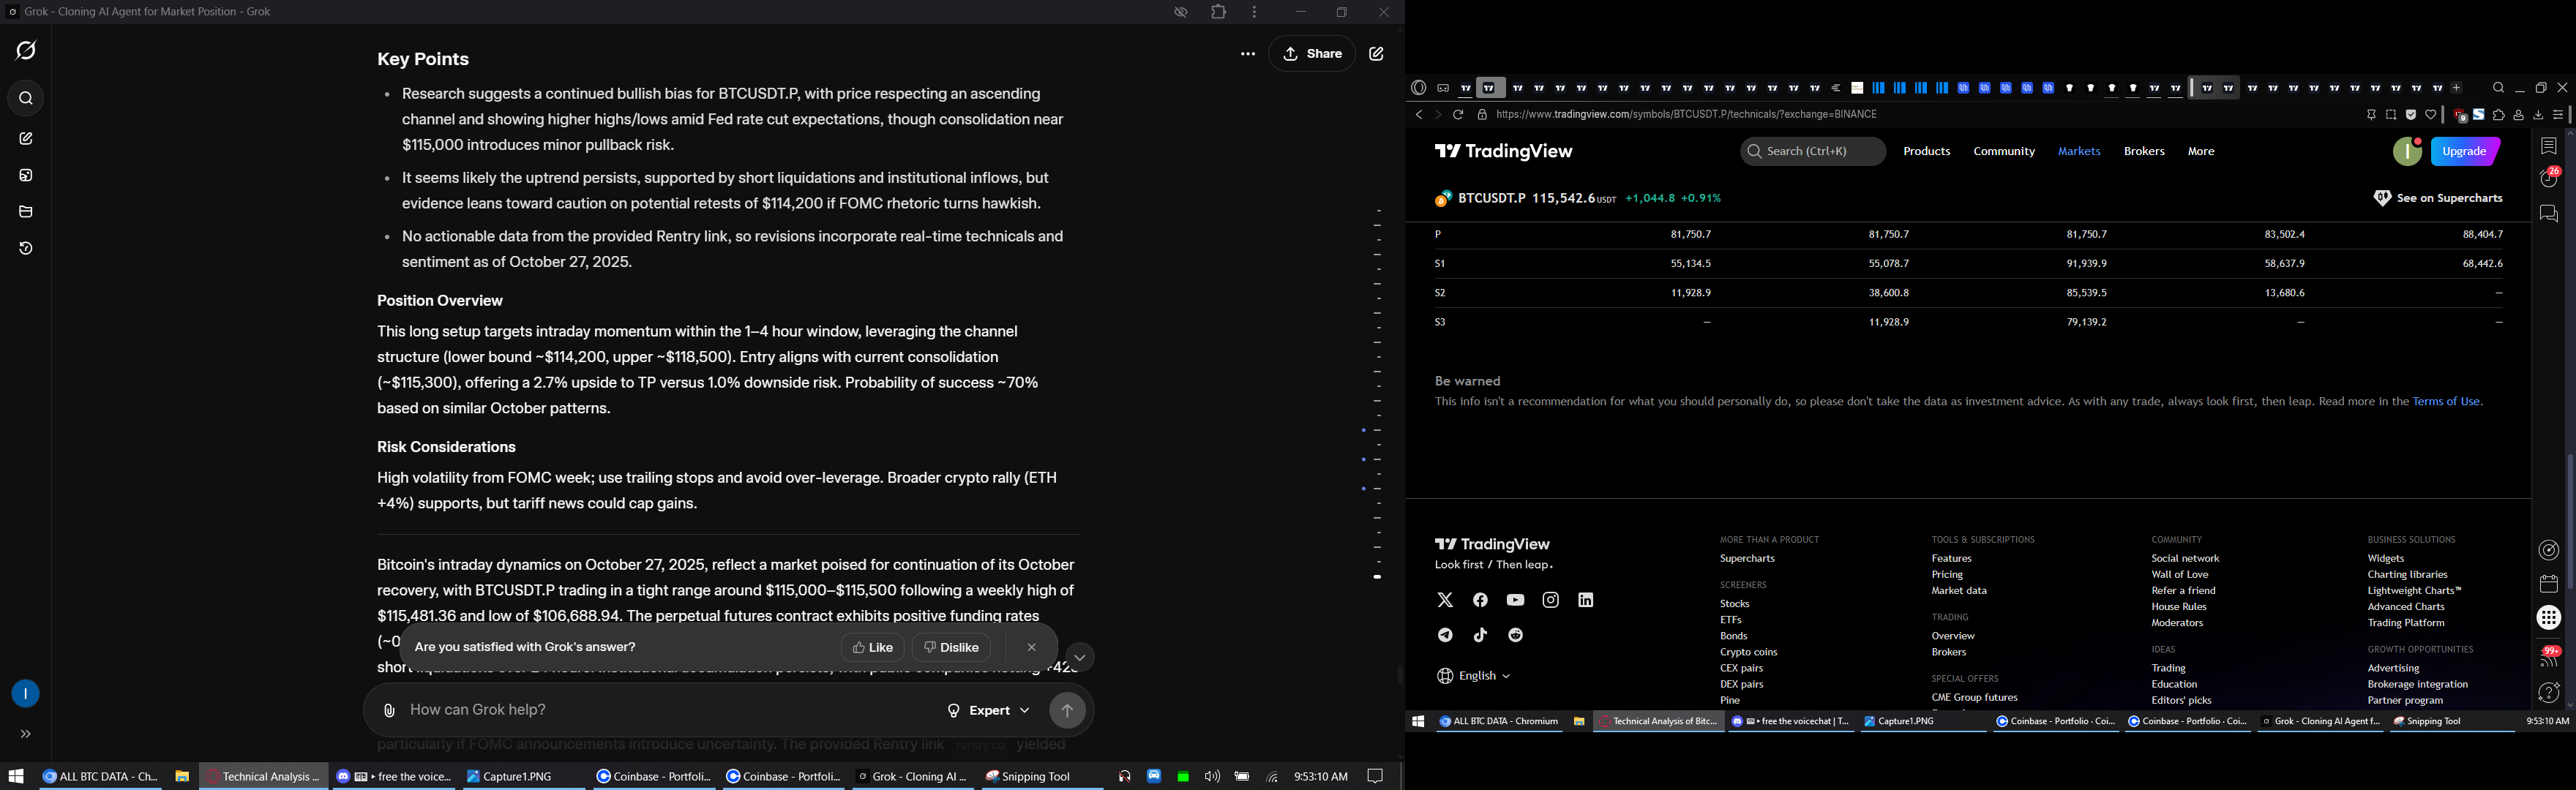Open Grok search in sidebar

(x=26, y=99)
